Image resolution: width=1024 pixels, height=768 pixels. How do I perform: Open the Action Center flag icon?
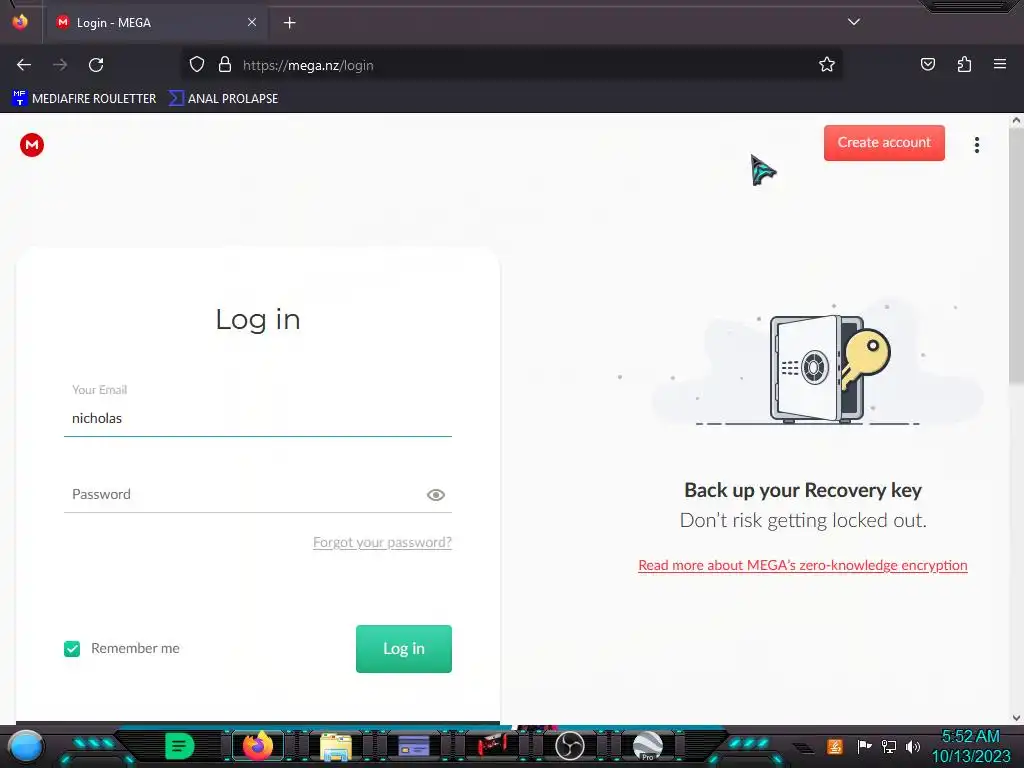click(863, 746)
